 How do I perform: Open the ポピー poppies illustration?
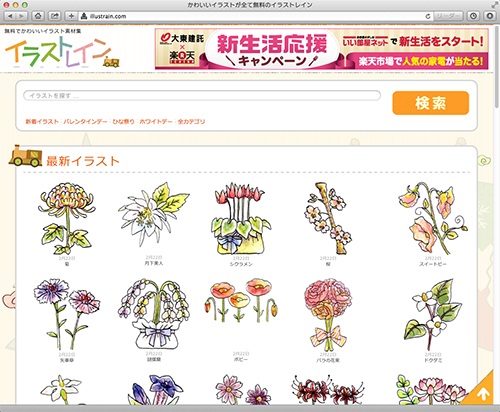(x=241, y=300)
